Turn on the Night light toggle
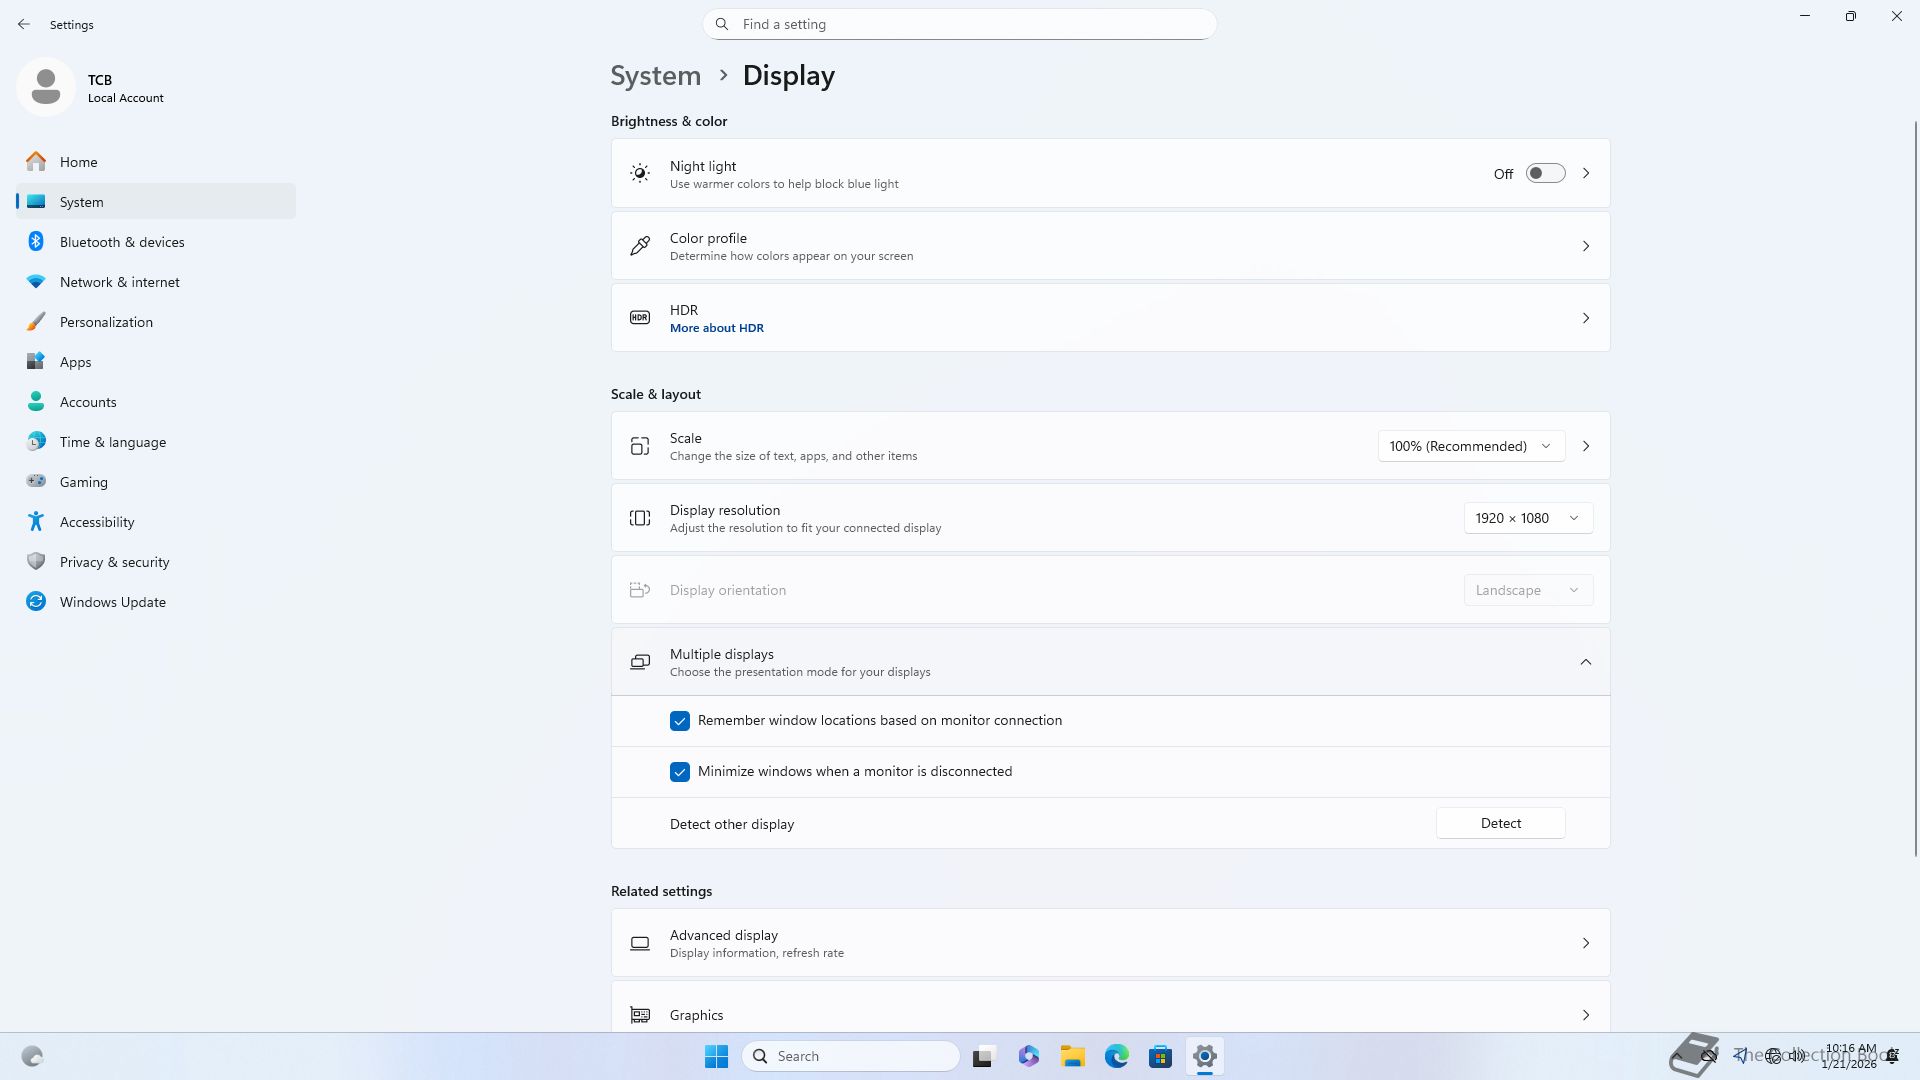 [1544, 174]
